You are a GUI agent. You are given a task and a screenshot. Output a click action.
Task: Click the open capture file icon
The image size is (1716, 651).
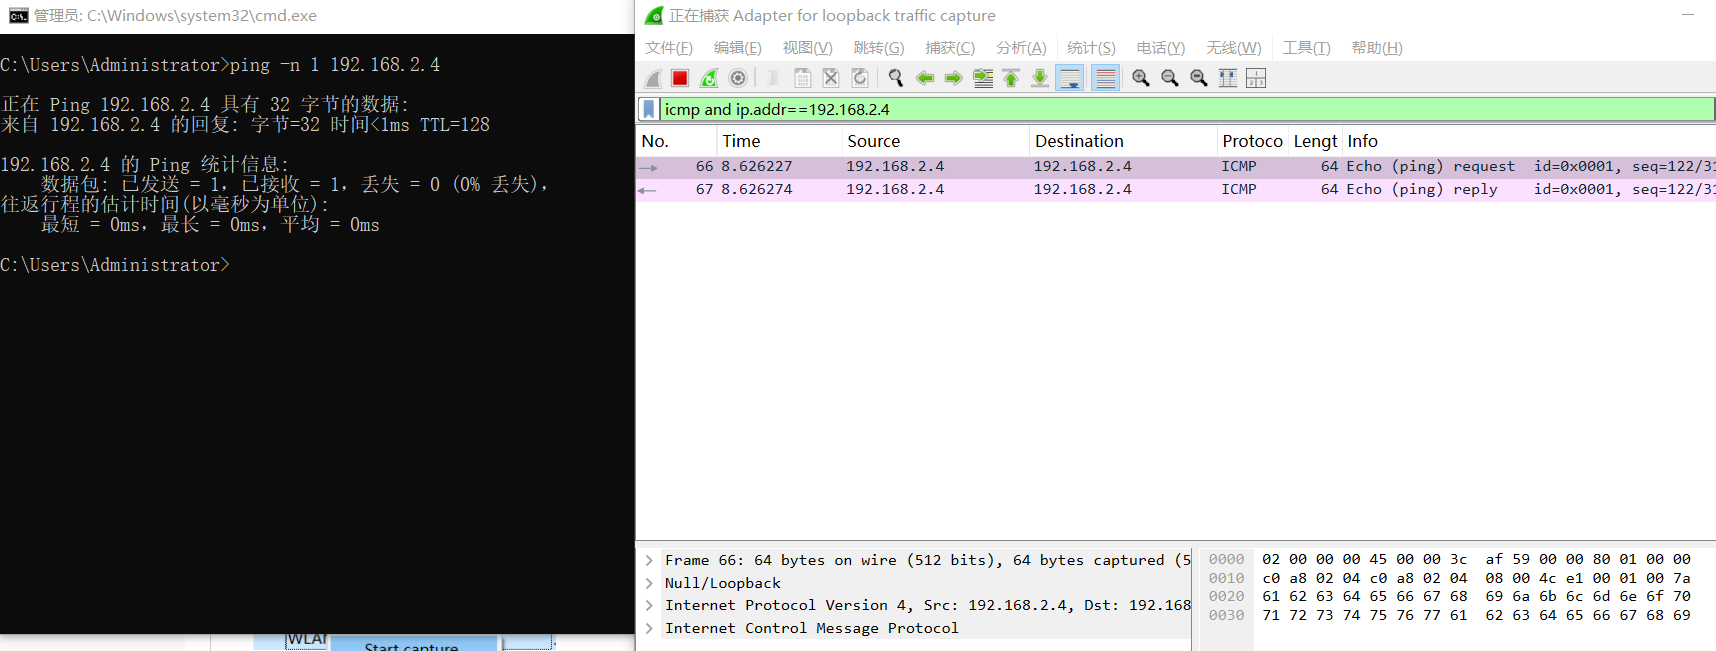pos(773,78)
